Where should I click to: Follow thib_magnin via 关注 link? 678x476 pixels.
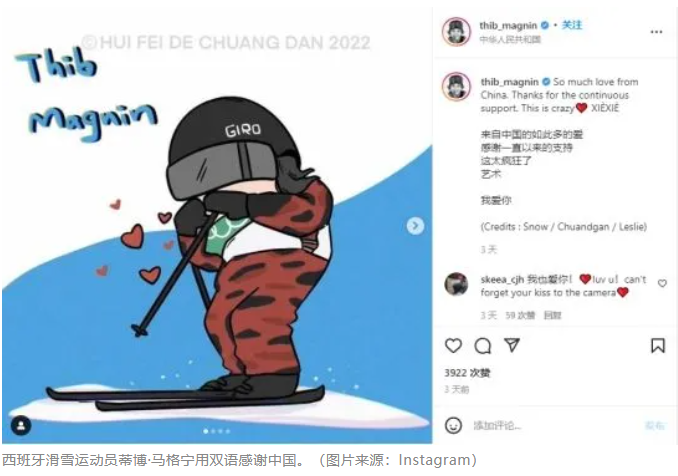coord(572,25)
